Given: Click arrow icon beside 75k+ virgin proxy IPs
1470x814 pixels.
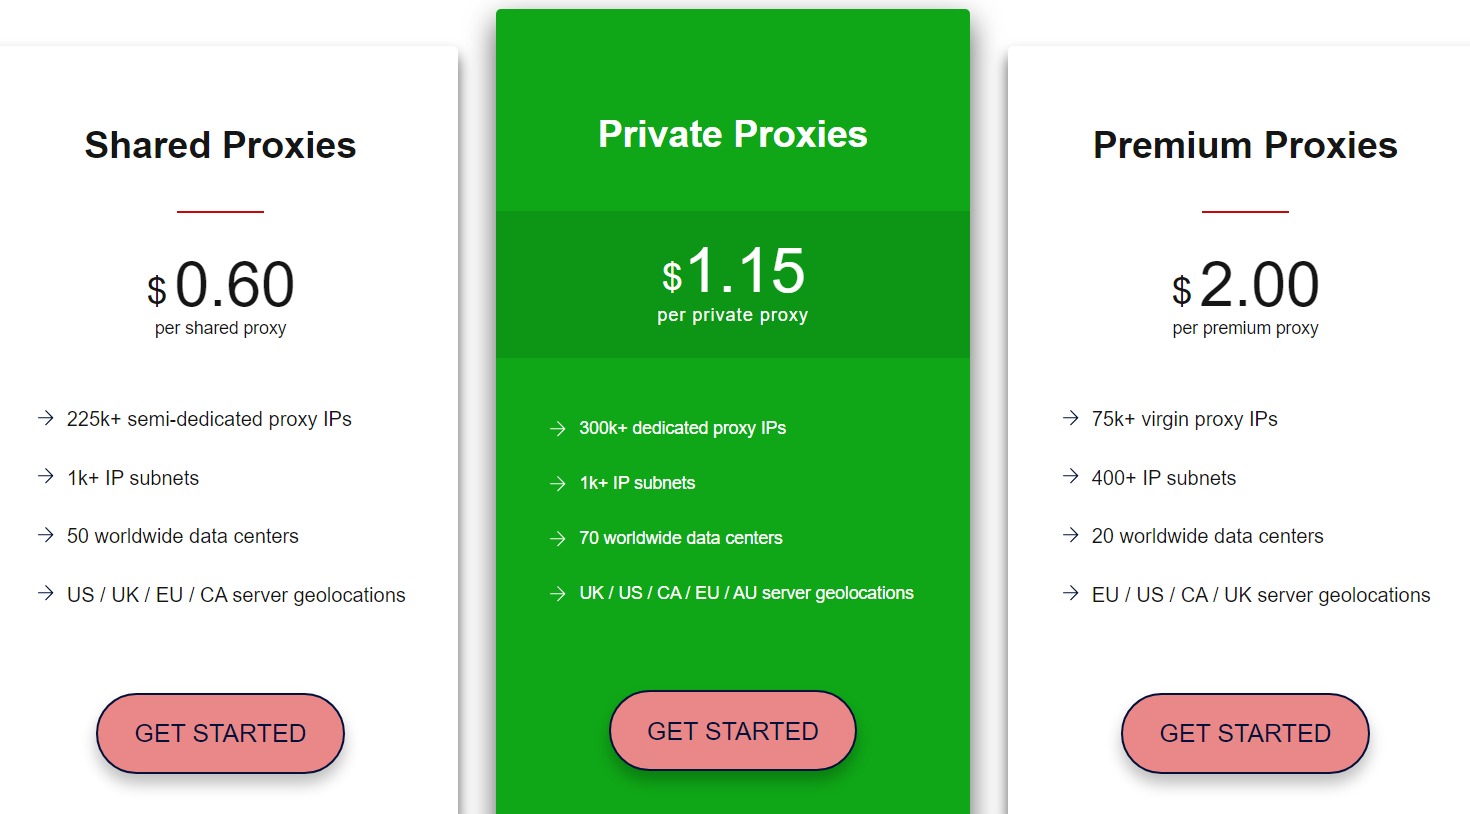Looking at the screenshot, I should point(1070,418).
